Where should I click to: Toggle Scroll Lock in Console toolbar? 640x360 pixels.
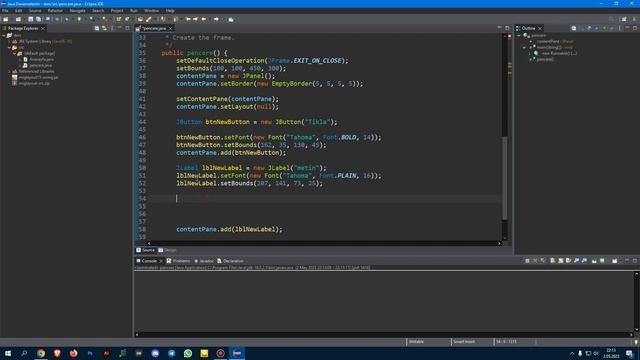(x=560, y=260)
